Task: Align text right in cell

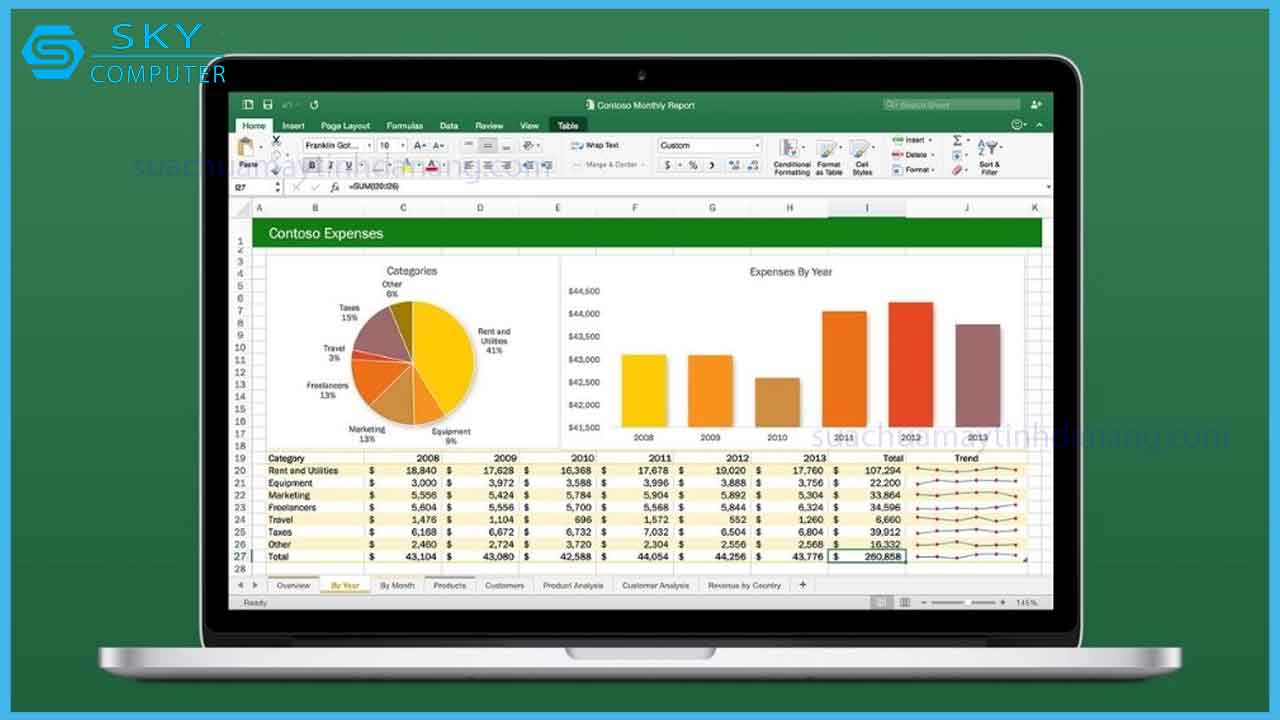Action: coord(507,165)
